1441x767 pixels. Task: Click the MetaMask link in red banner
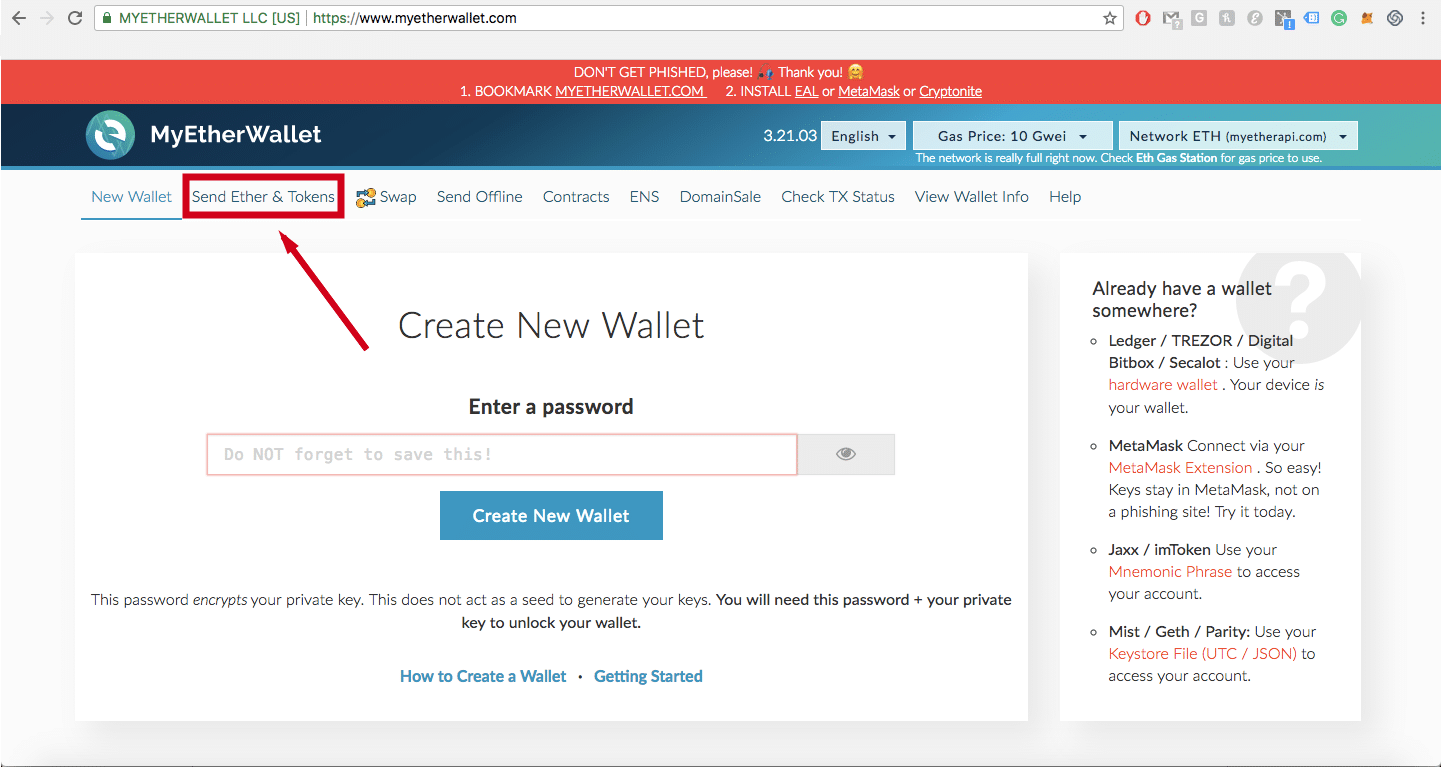click(x=869, y=91)
